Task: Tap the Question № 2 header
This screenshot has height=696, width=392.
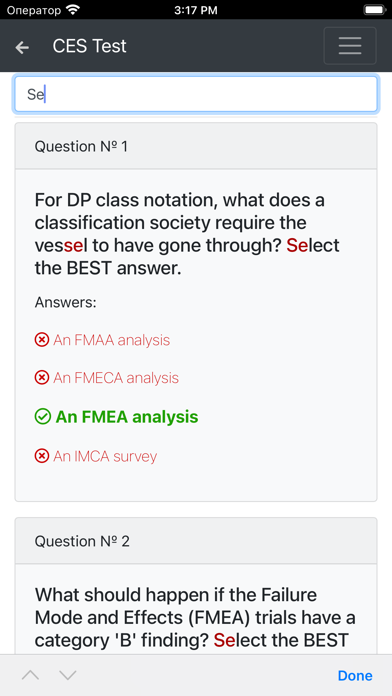Action: (x=196, y=541)
